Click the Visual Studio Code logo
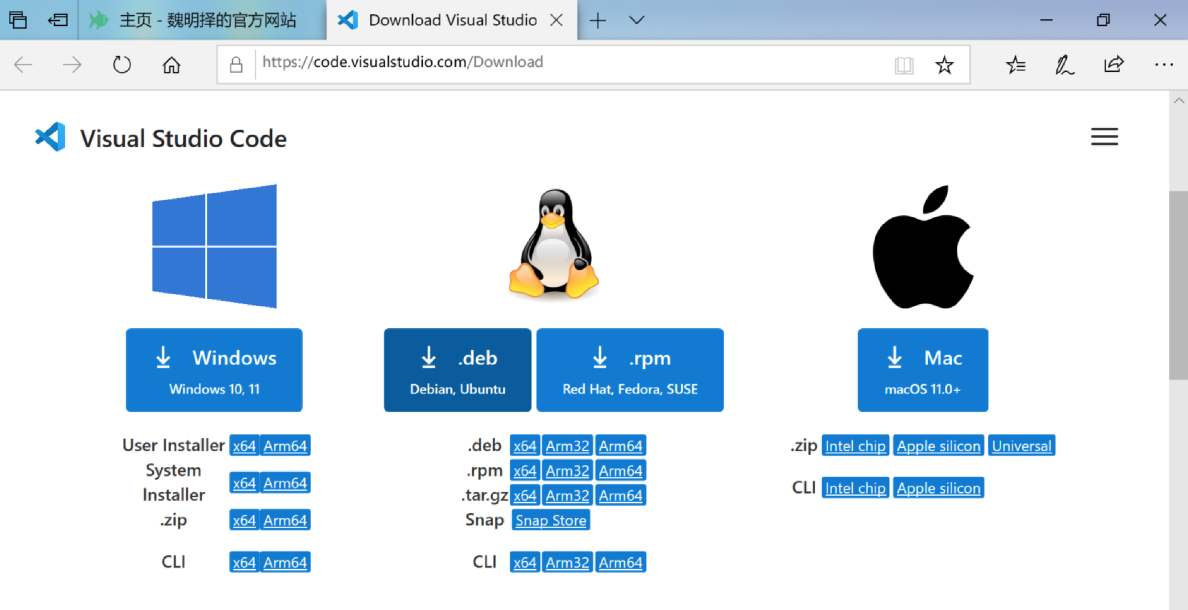This screenshot has height=610, width=1188. (x=47, y=137)
